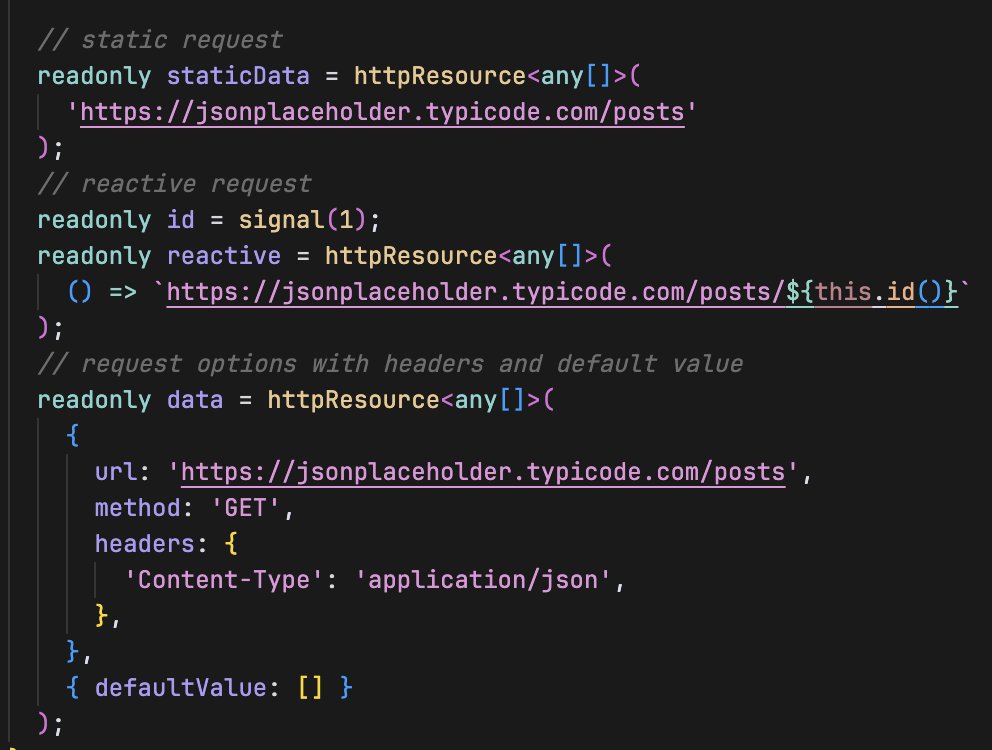Click the 'url' key

click(116, 472)
